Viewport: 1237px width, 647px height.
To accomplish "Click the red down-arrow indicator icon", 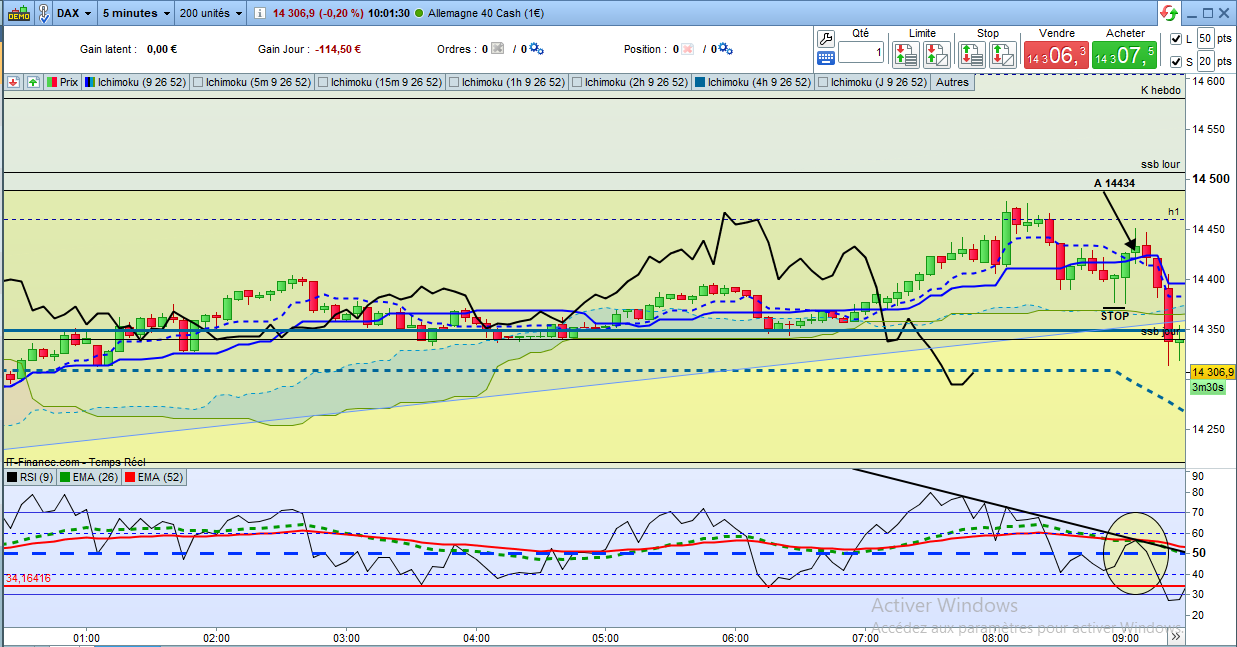I will coord(14,82).
